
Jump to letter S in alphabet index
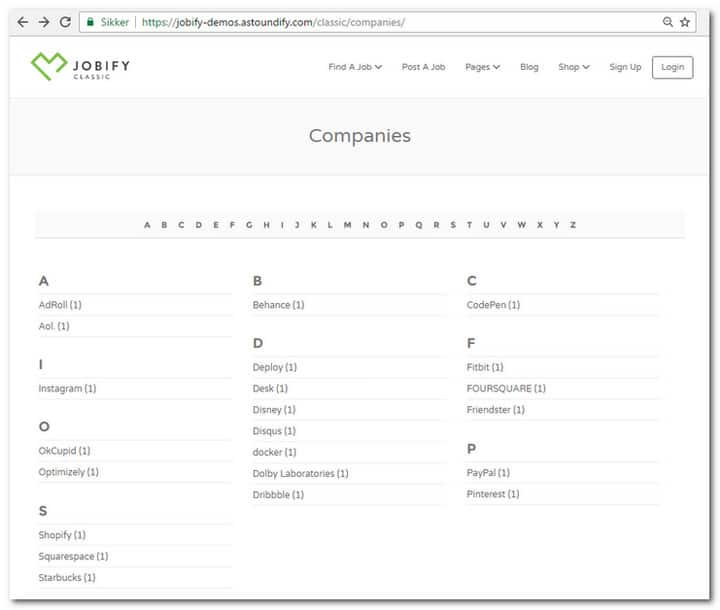pos(452,225)
